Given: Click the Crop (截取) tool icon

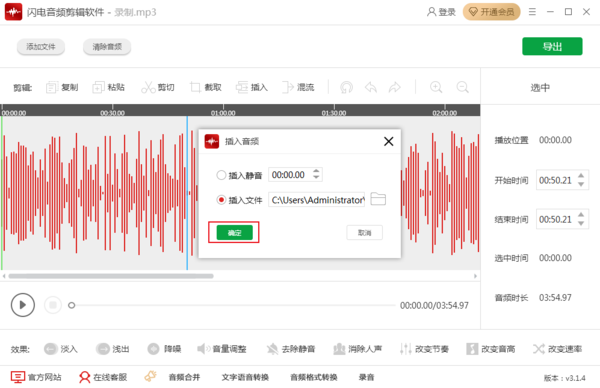Looking at the screenshot, I should coord(195,87).
